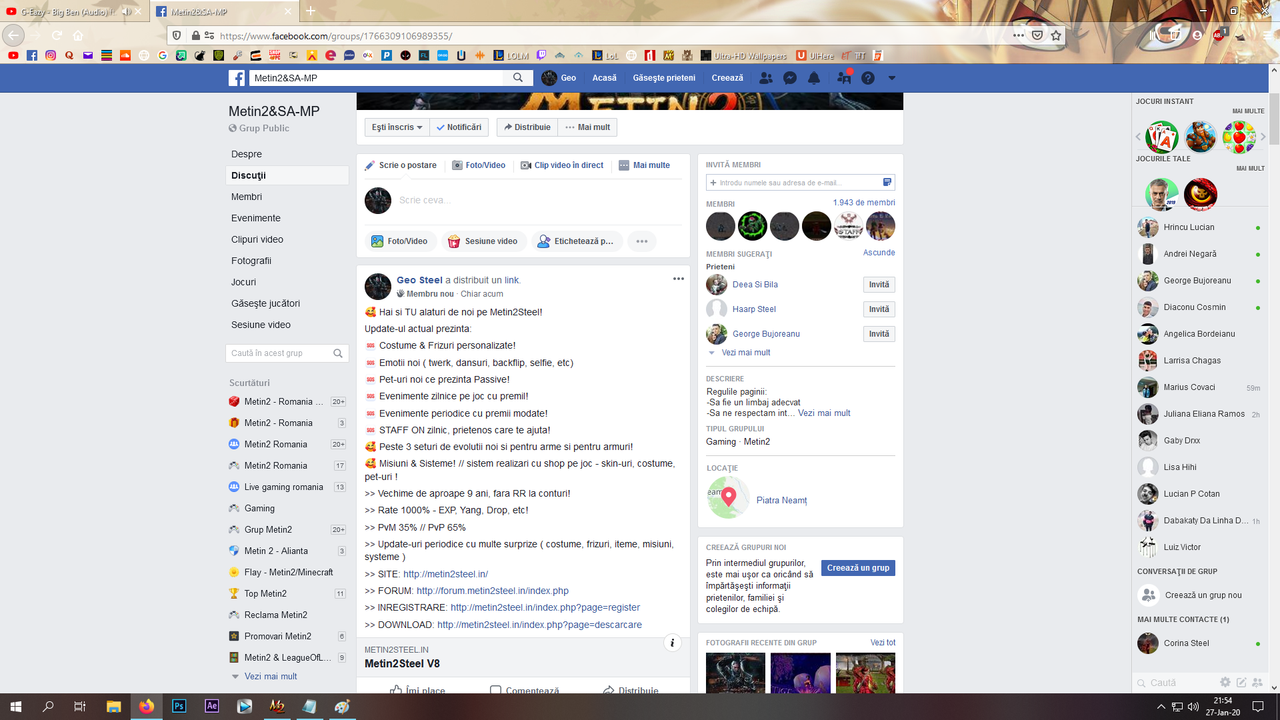The height and width of the screenshot is (720, 1280).
Task: Invite Haarp Steel to the group
Action: pos(879,309)
